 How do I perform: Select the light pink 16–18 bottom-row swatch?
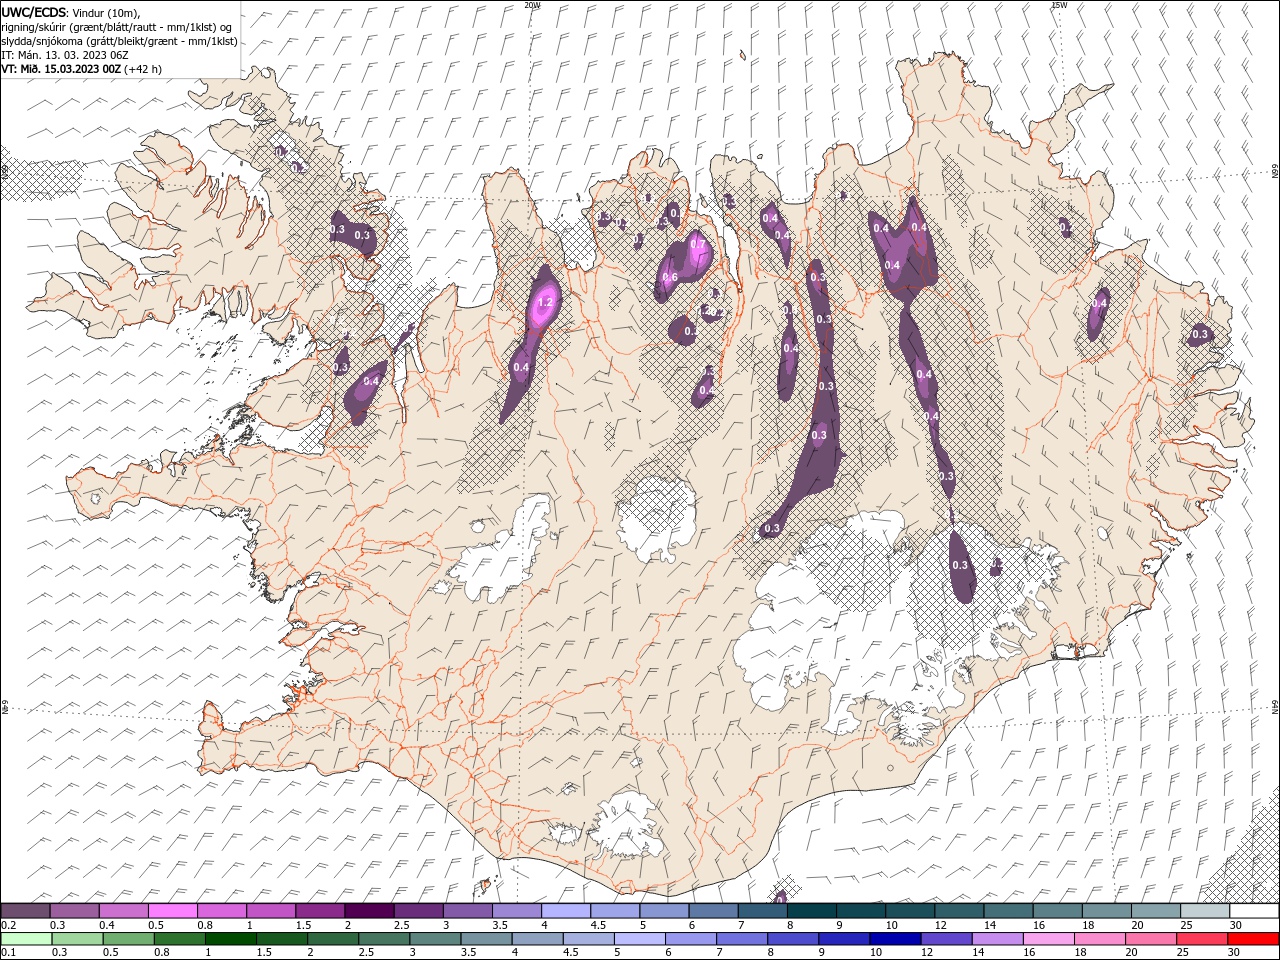coord(1047,939)
